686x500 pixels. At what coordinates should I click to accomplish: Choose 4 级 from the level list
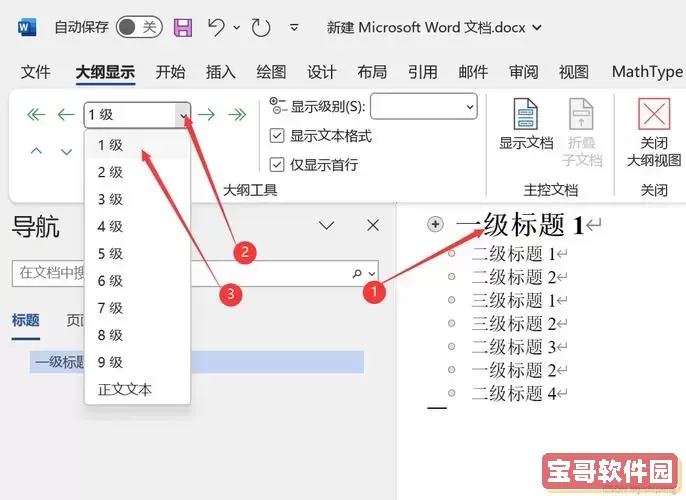(x=137, y=227)
